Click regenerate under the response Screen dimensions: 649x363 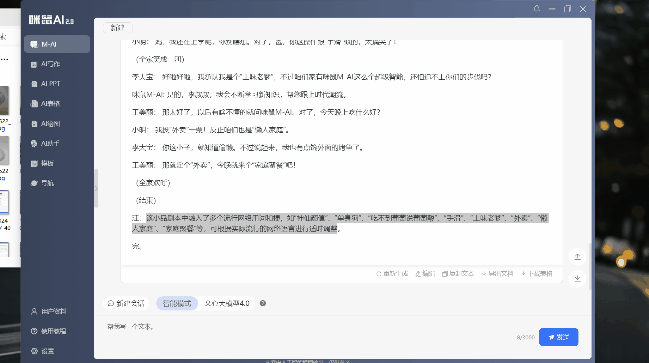392,274
